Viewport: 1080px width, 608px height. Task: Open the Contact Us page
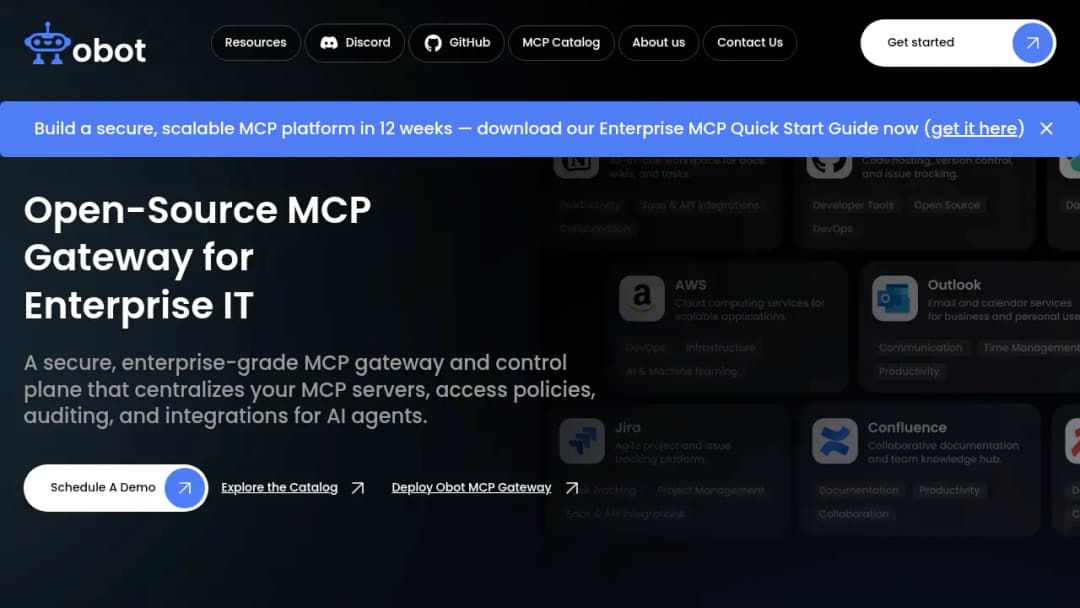pos(749,43)
